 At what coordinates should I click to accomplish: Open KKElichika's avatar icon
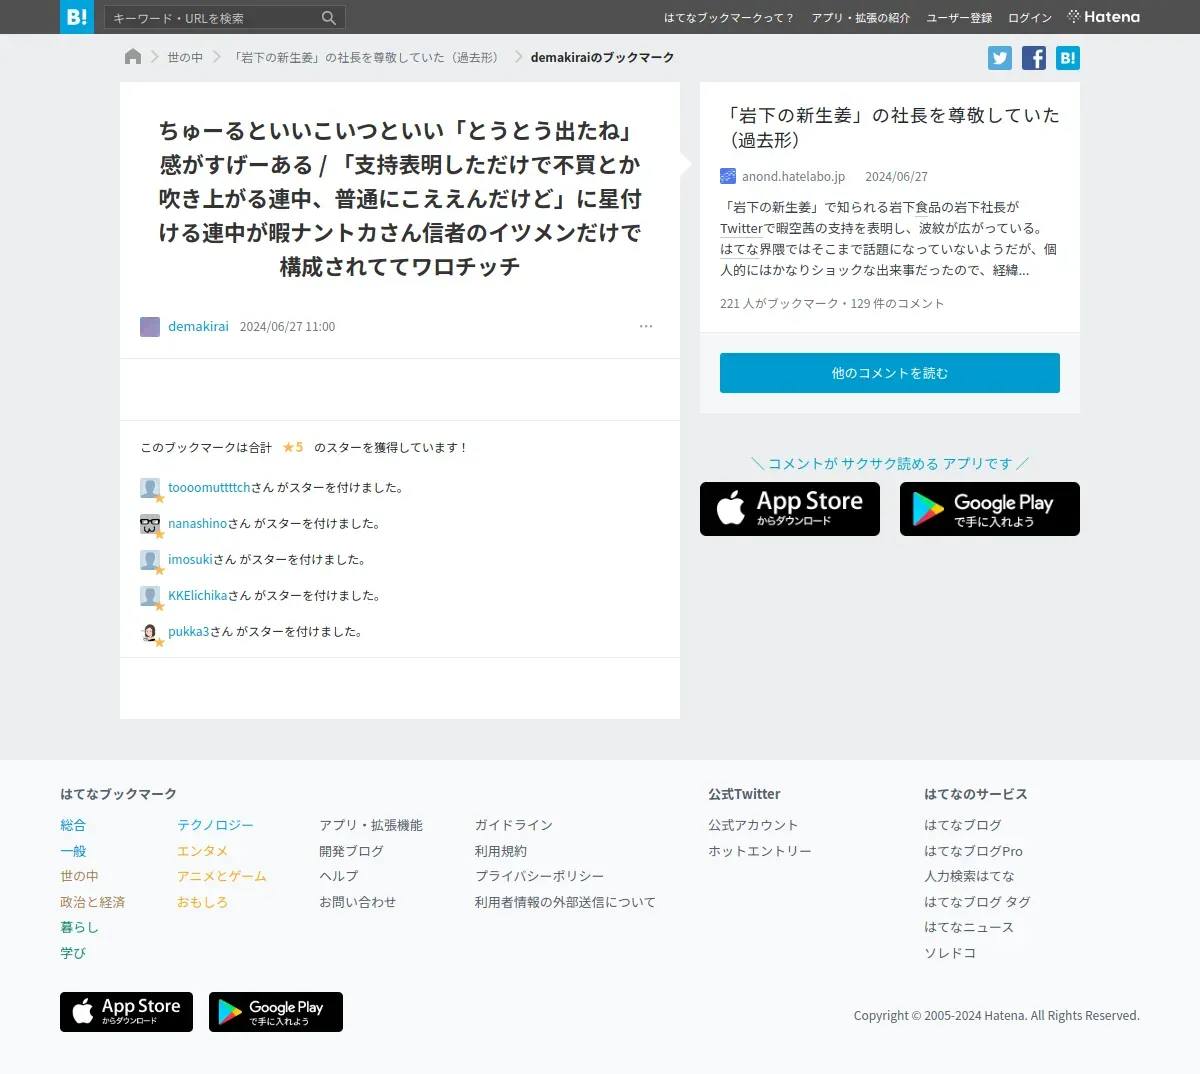tap(150, 596)
